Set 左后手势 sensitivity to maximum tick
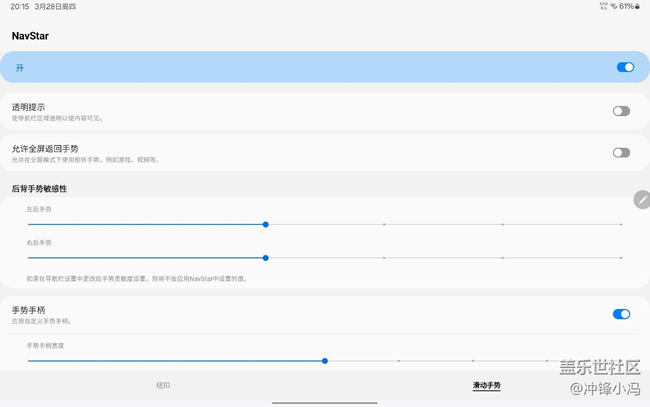Screen dimensions: 650x407 (620, 225)
